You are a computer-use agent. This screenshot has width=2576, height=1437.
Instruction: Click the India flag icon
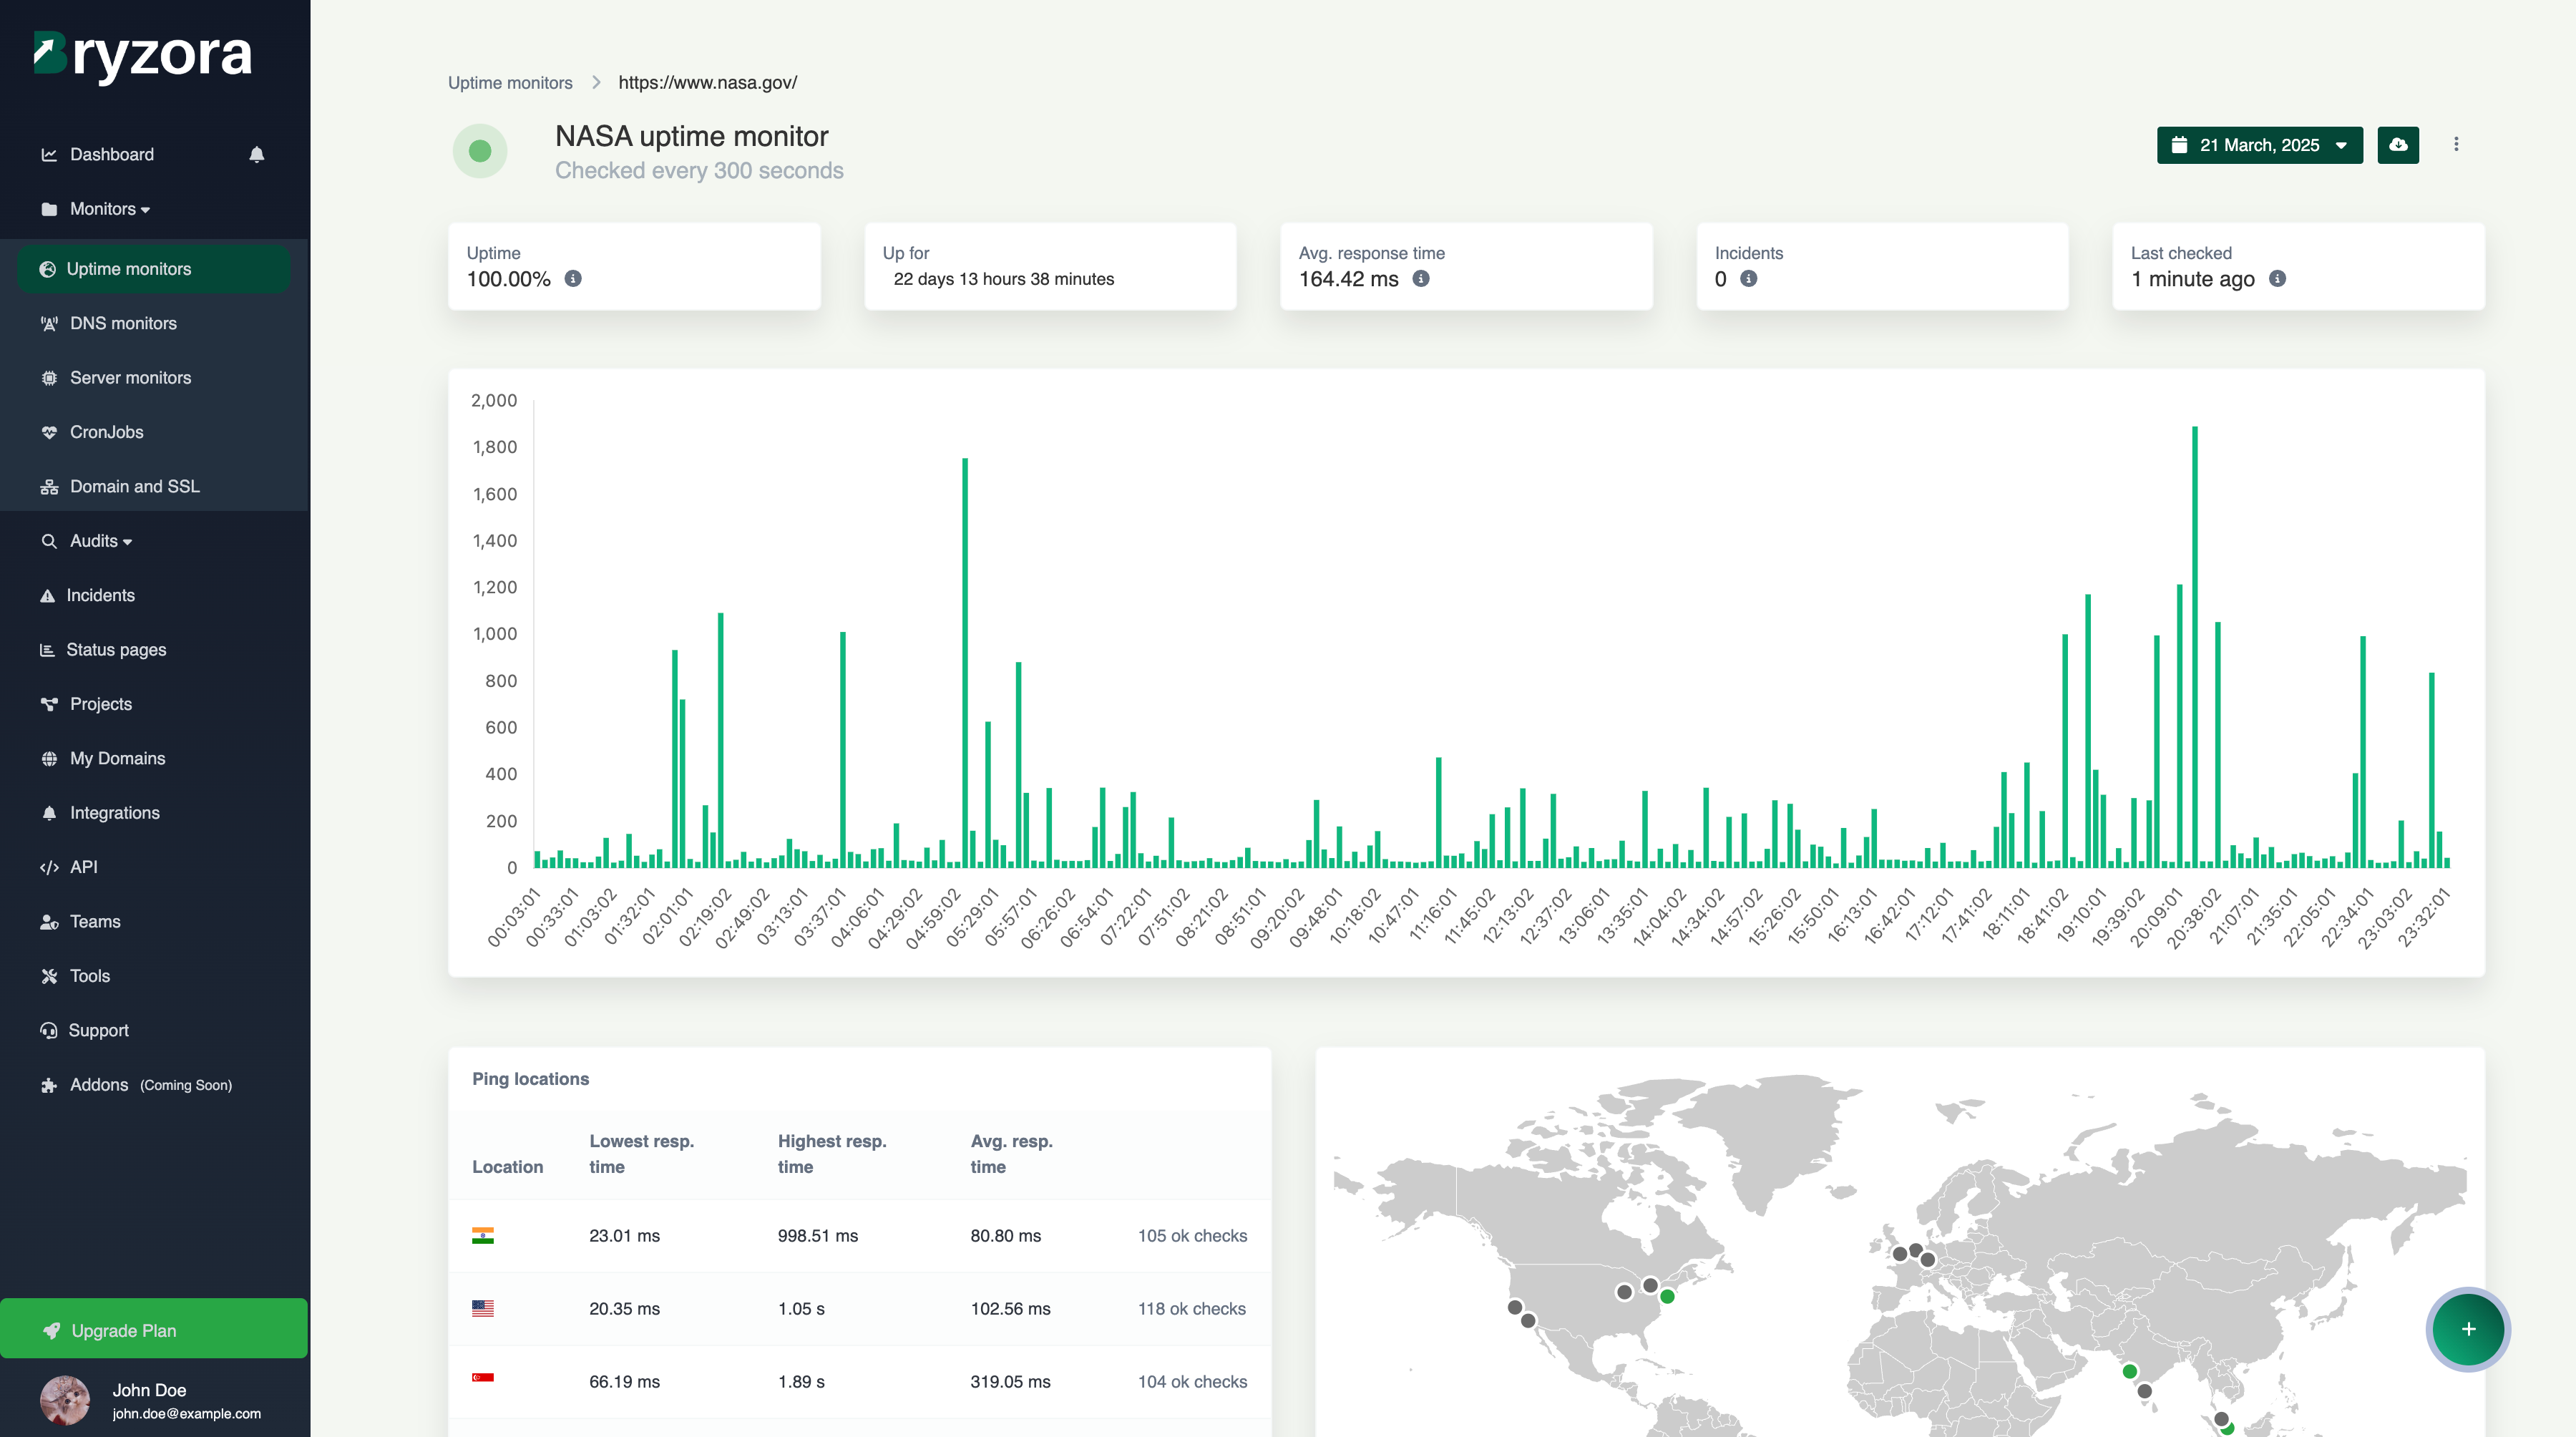[483, 1236]
